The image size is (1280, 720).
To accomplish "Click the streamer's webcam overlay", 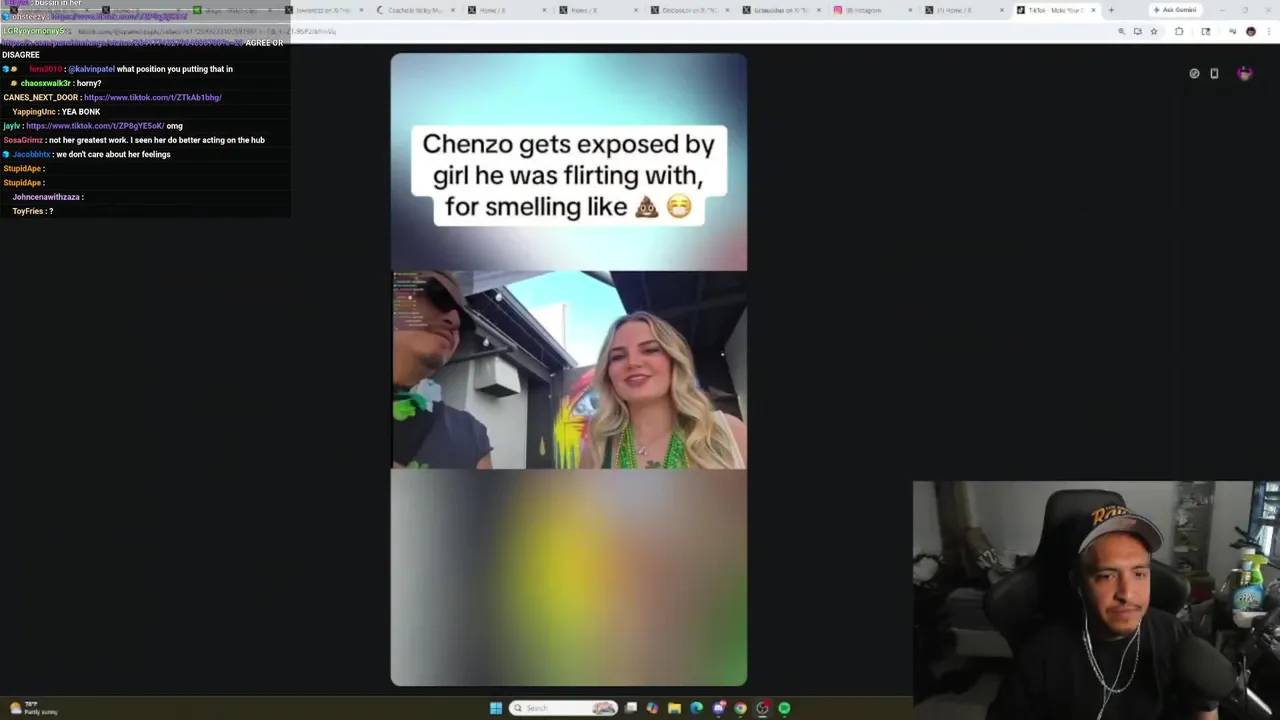I will [1096, 600].
